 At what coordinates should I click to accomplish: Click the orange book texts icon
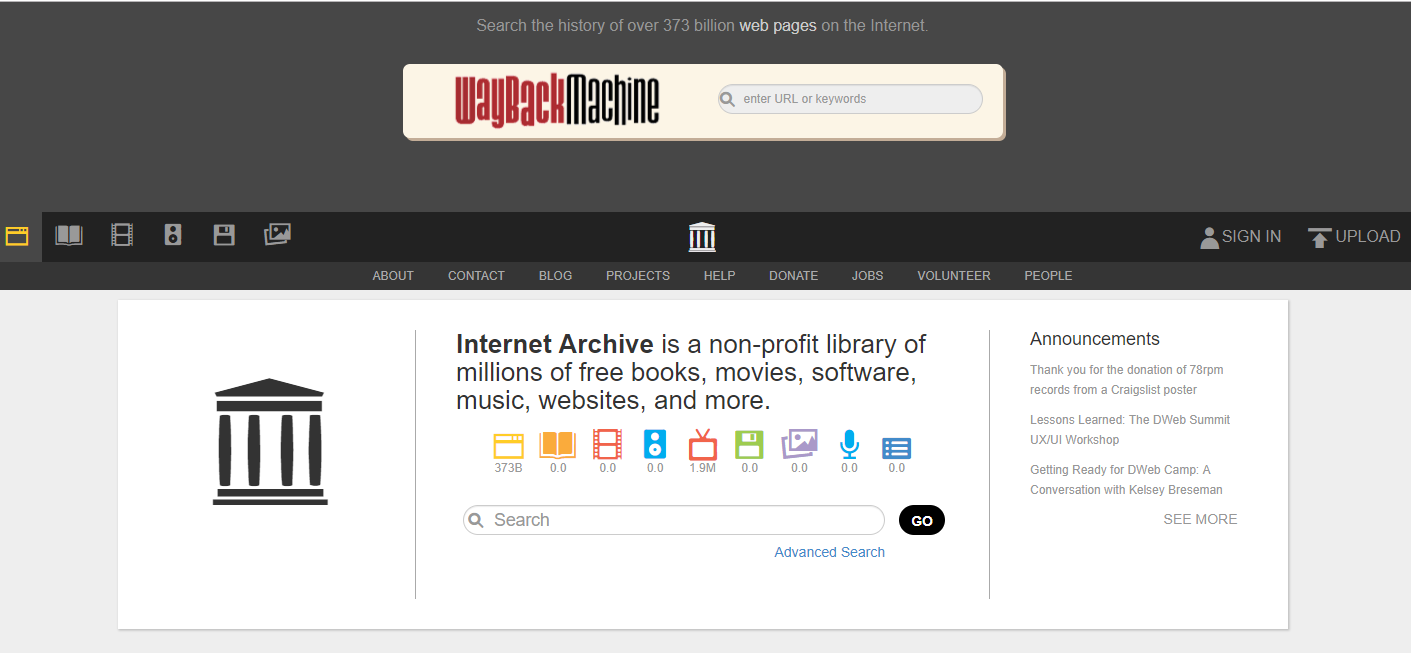pos(558,444)
